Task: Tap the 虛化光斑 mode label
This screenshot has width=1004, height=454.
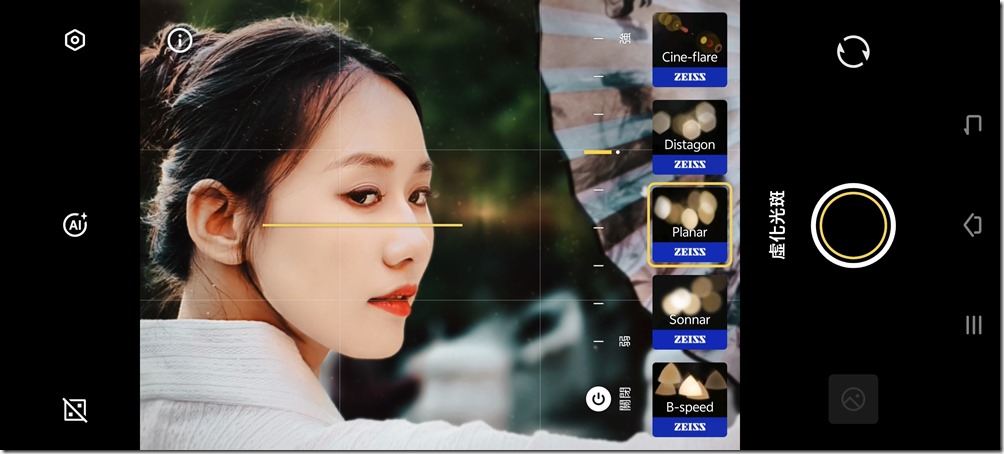Action: pos(778,225)
